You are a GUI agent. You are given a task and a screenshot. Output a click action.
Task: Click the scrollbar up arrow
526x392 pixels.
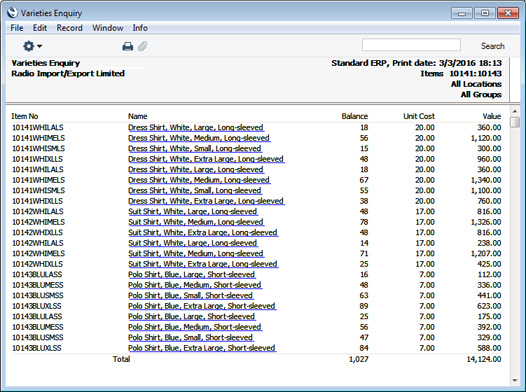515,111
